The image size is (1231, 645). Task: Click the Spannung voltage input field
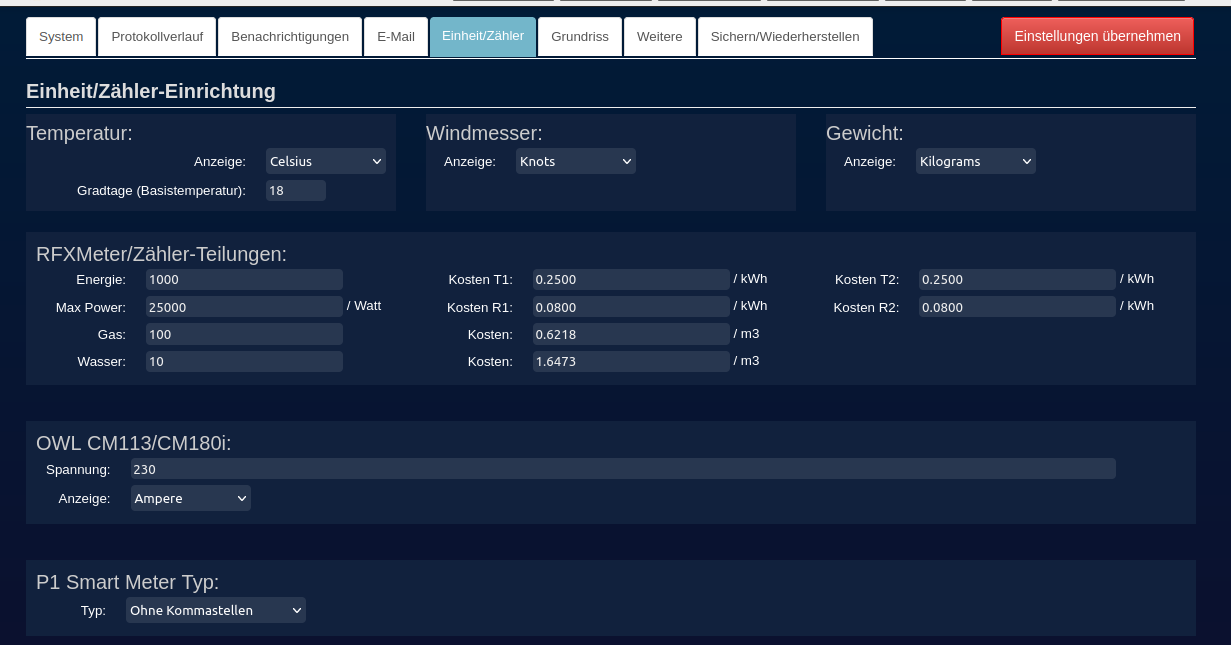[623, 469]
